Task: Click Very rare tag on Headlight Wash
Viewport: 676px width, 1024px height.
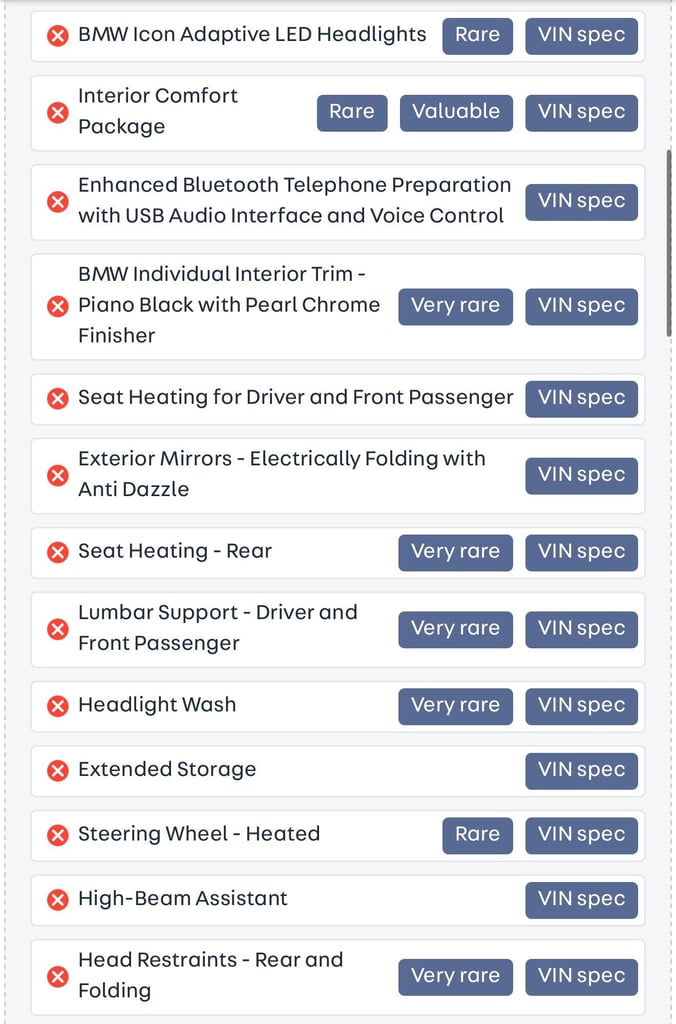Action: coord(455,705)
